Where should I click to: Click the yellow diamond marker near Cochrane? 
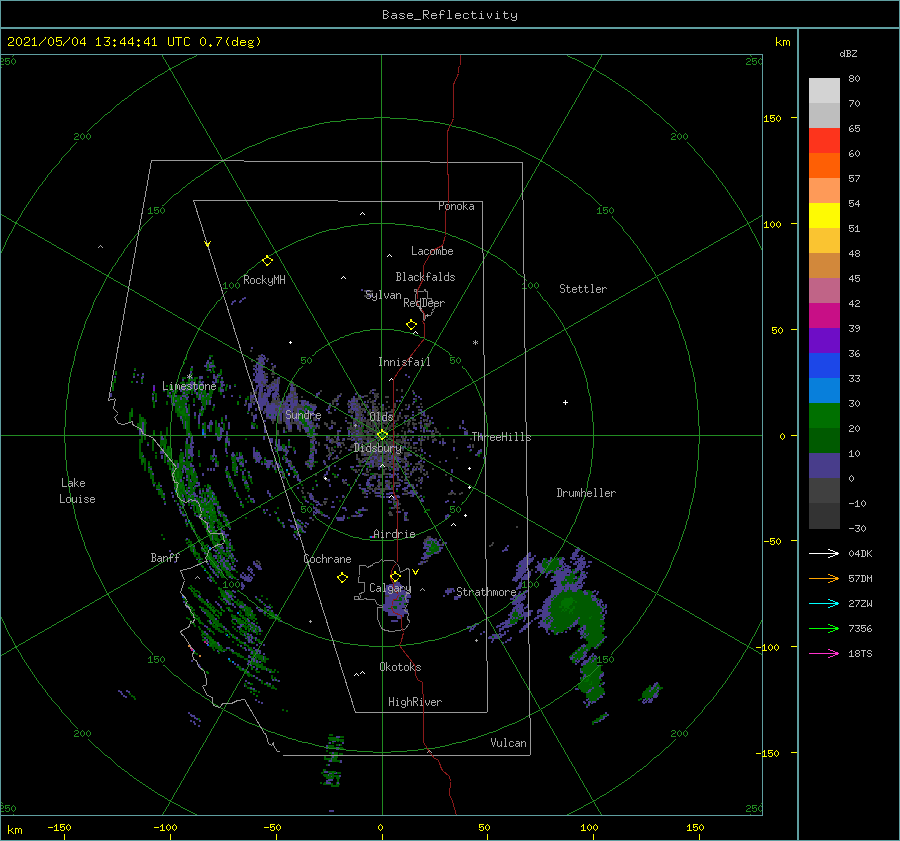click(x=342, y=578)
